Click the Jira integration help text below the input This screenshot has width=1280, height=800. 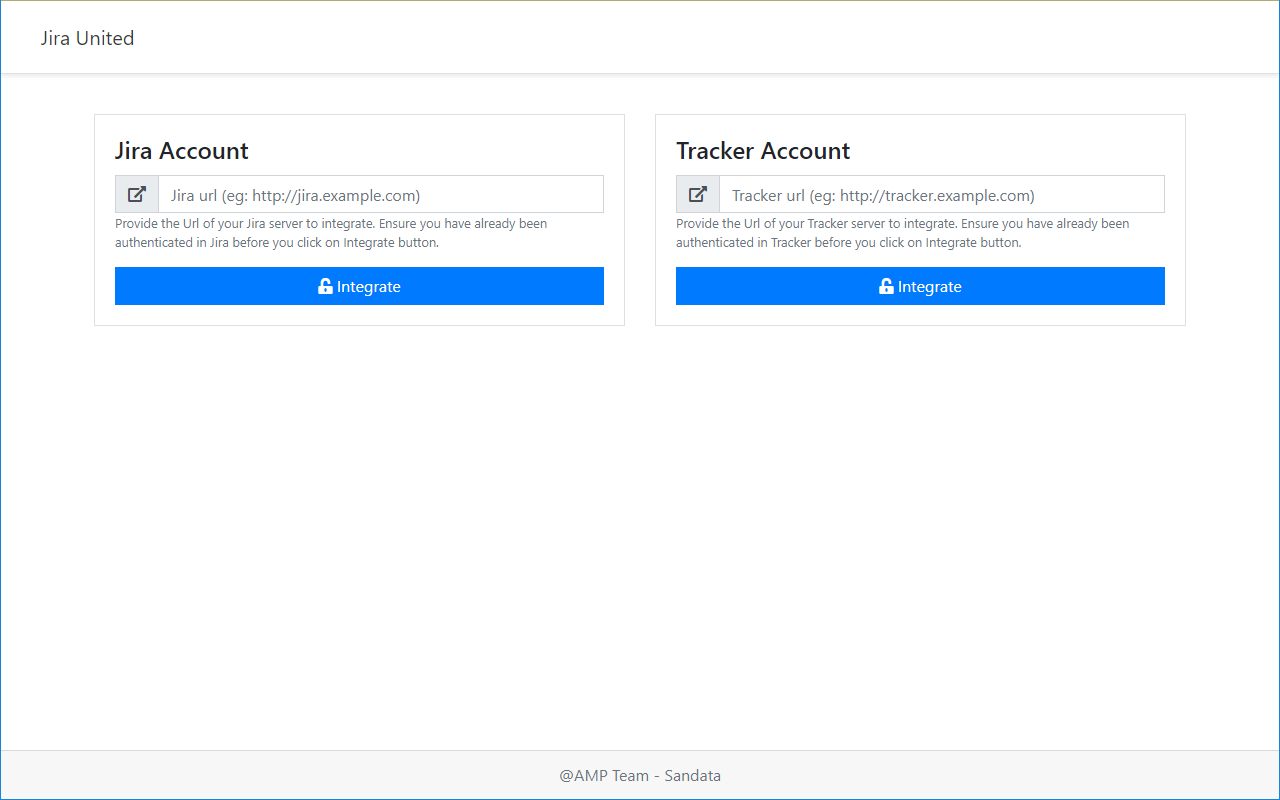click(x=330, y=233)
